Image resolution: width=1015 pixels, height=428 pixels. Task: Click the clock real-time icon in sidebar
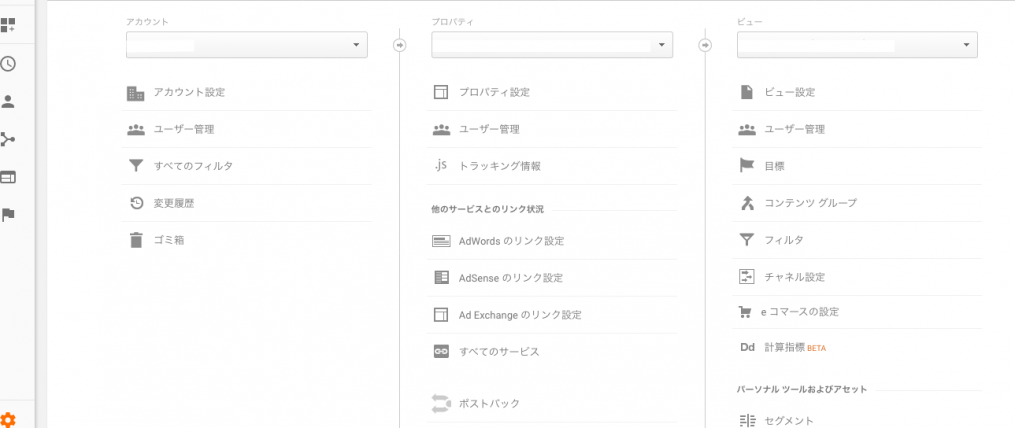click(x=8, y=63)
